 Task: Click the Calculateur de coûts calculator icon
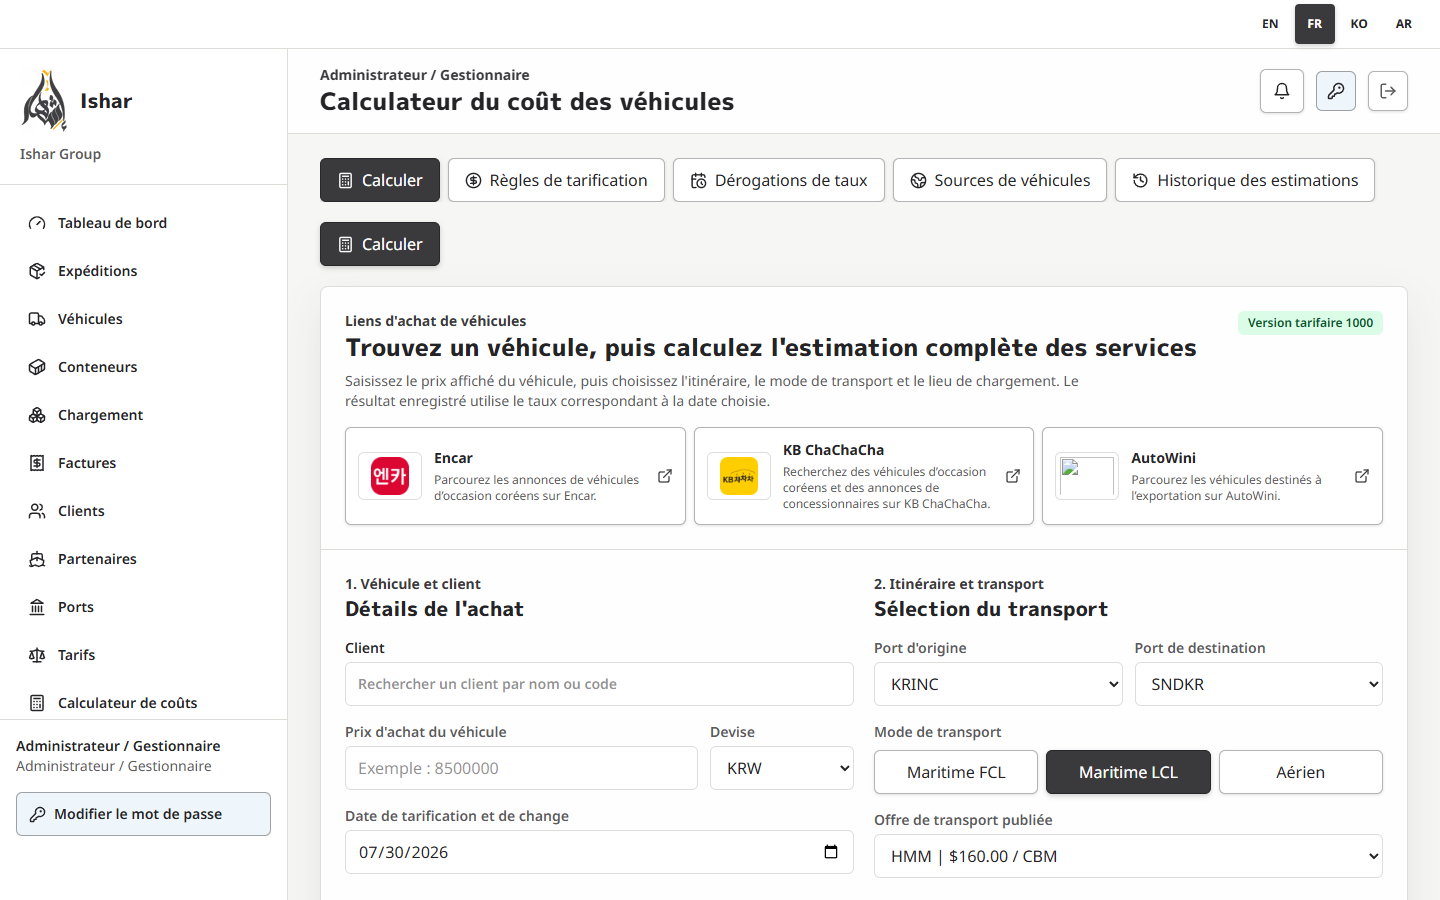[37, 703]
